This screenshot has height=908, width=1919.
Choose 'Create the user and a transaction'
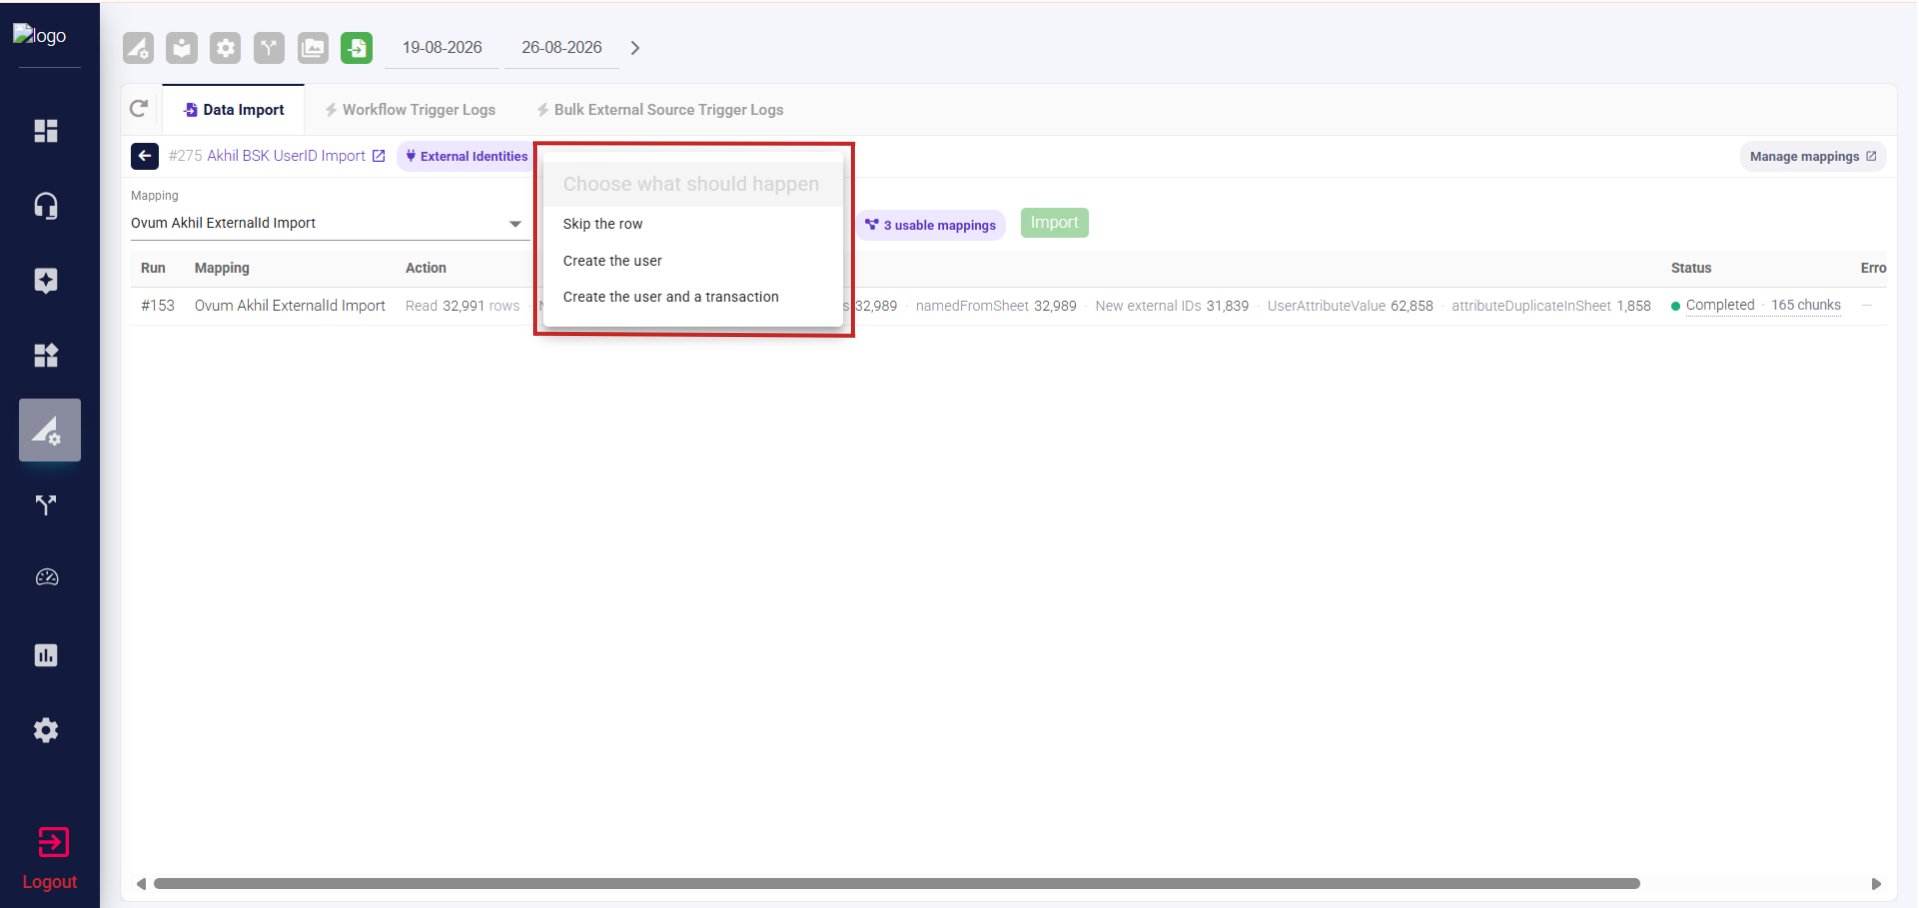(693, 297)
